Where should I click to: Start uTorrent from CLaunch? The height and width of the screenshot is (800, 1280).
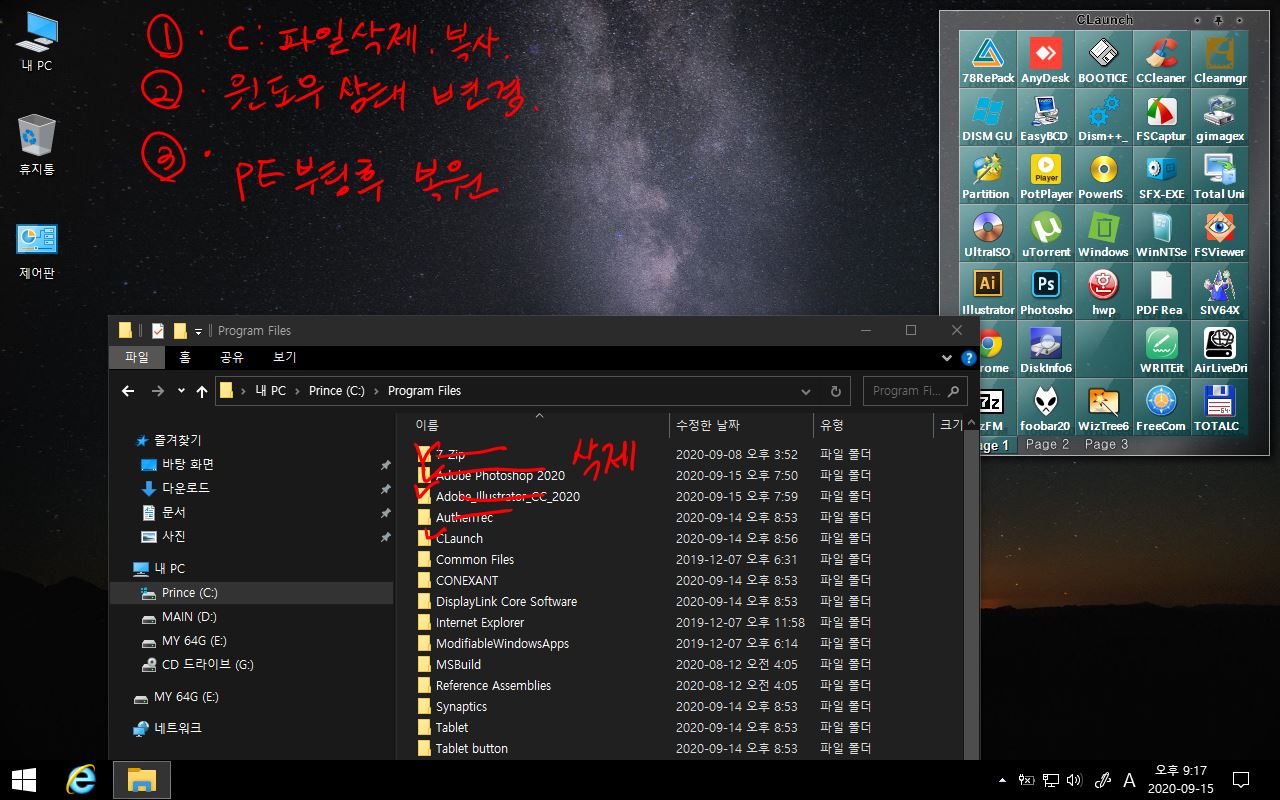tap(1046, 233)
